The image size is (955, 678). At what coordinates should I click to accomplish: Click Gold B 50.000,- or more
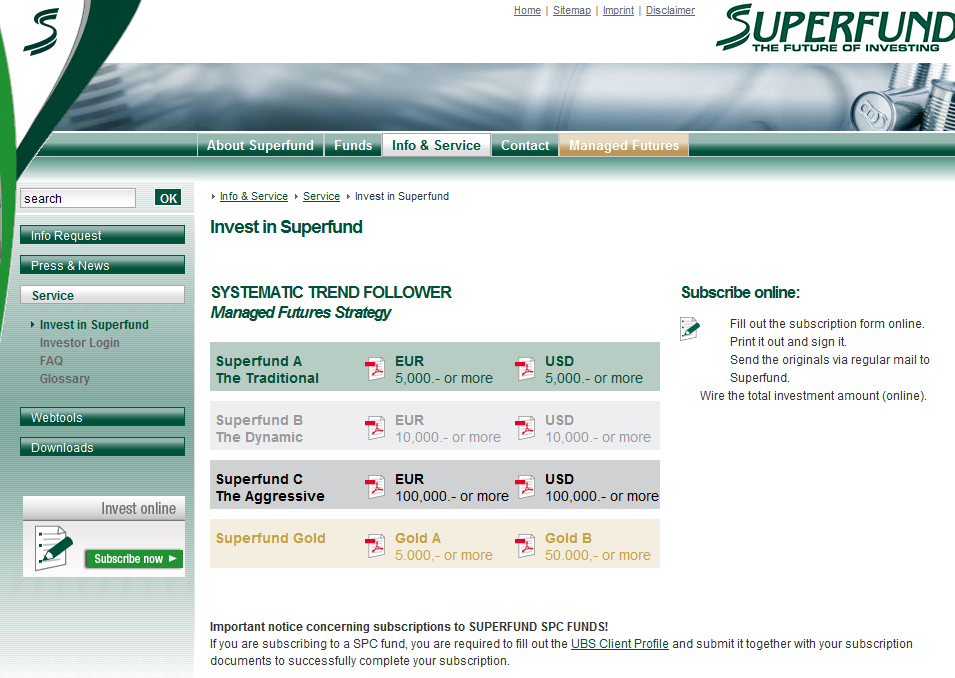click(597, 547)
